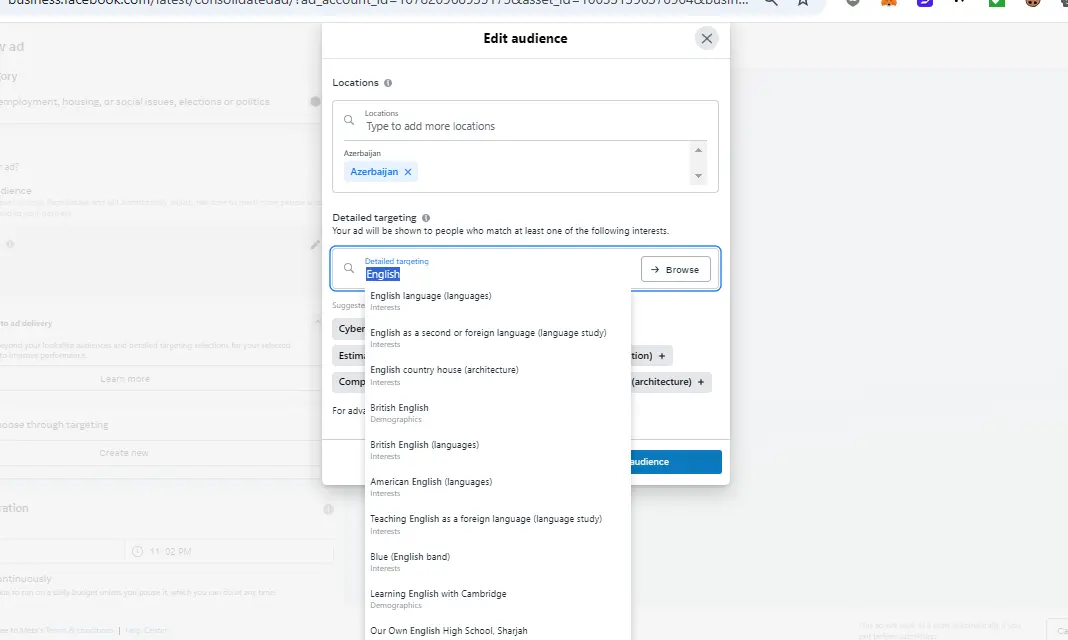Open the Browse detailed targeting button
This screenshot has width=1068, height=640.
tap(676, 270)
